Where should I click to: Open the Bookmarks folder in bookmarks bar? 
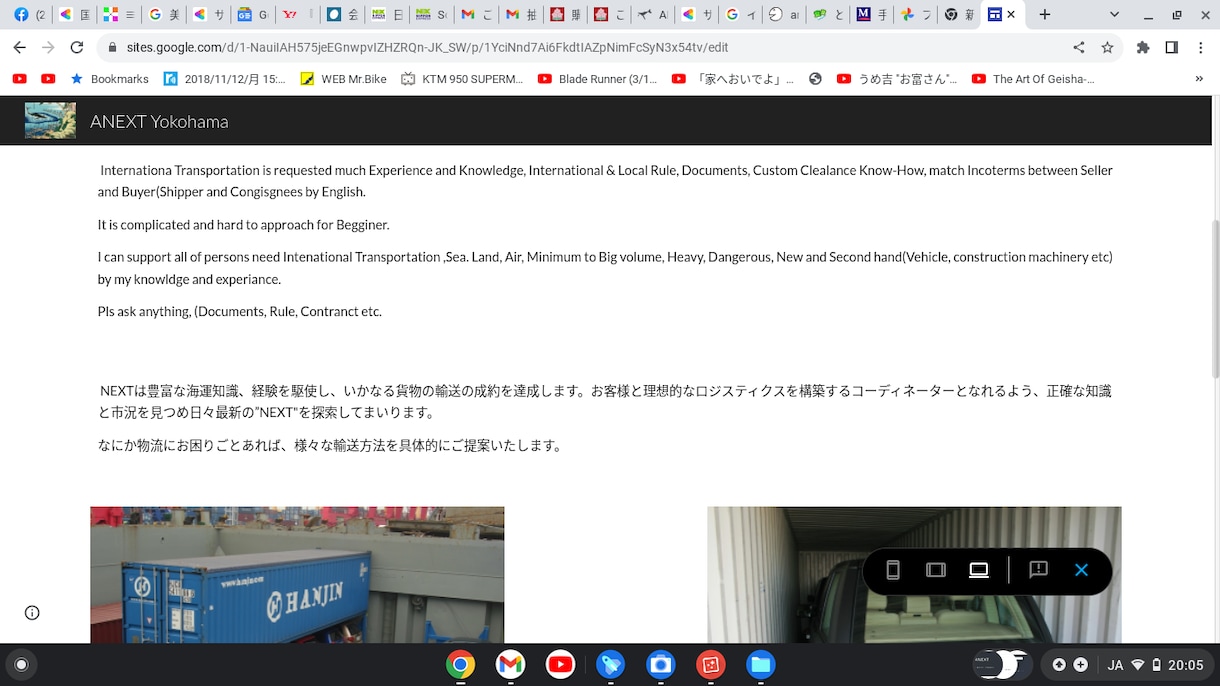click(x=109, y=79)
